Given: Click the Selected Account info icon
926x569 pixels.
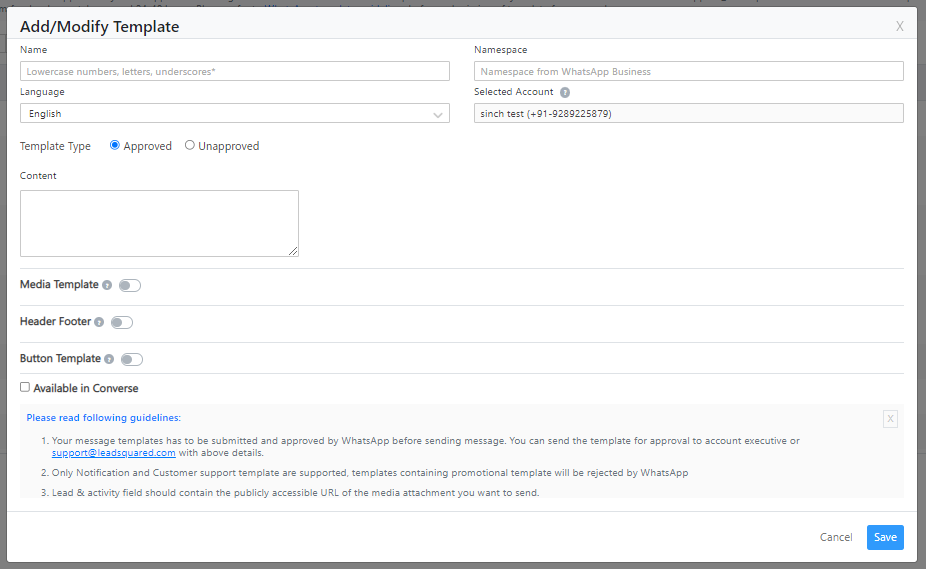Looking at the screenshot, I should pyautogui.click(x=565, y=92).
